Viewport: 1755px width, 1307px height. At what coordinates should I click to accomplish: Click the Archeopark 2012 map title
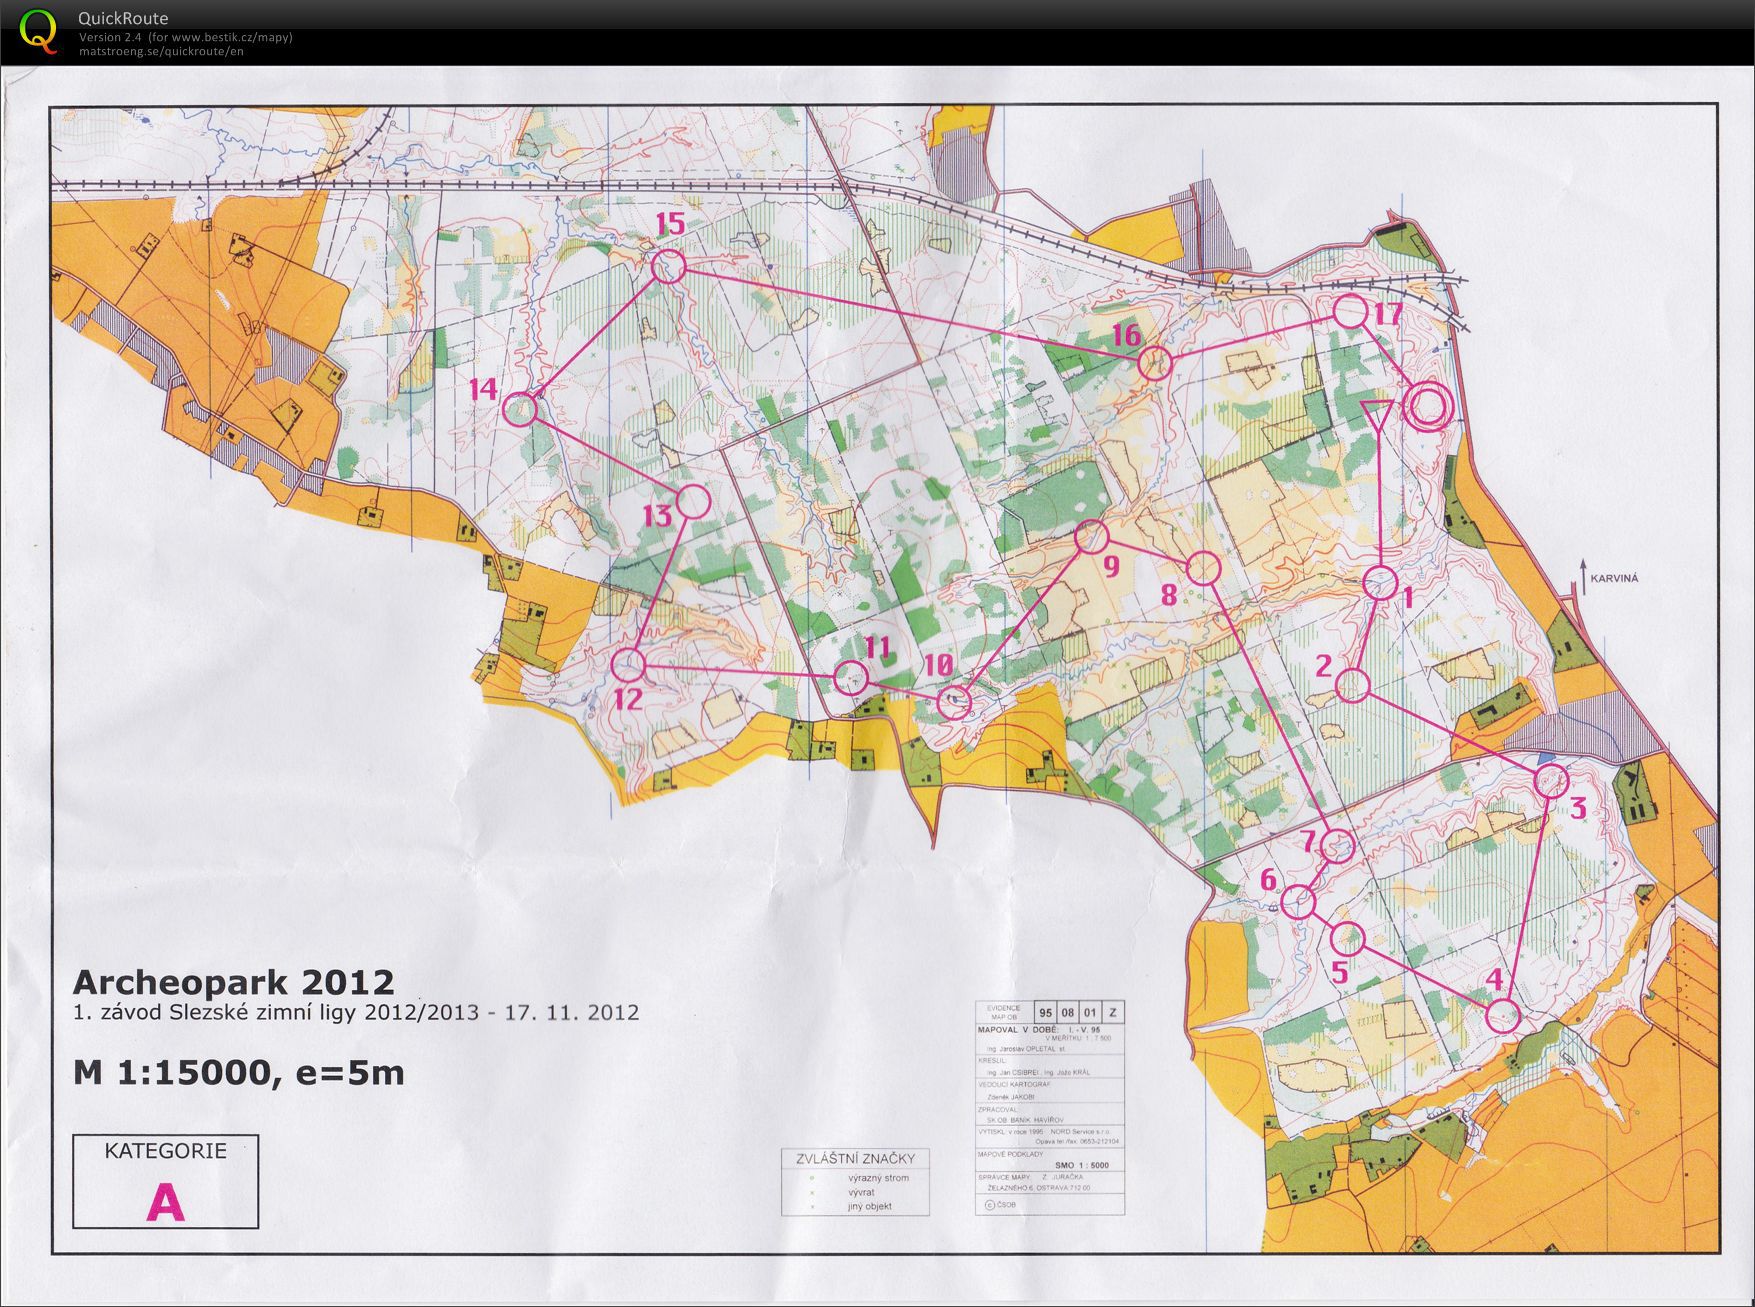pos(234,980)
